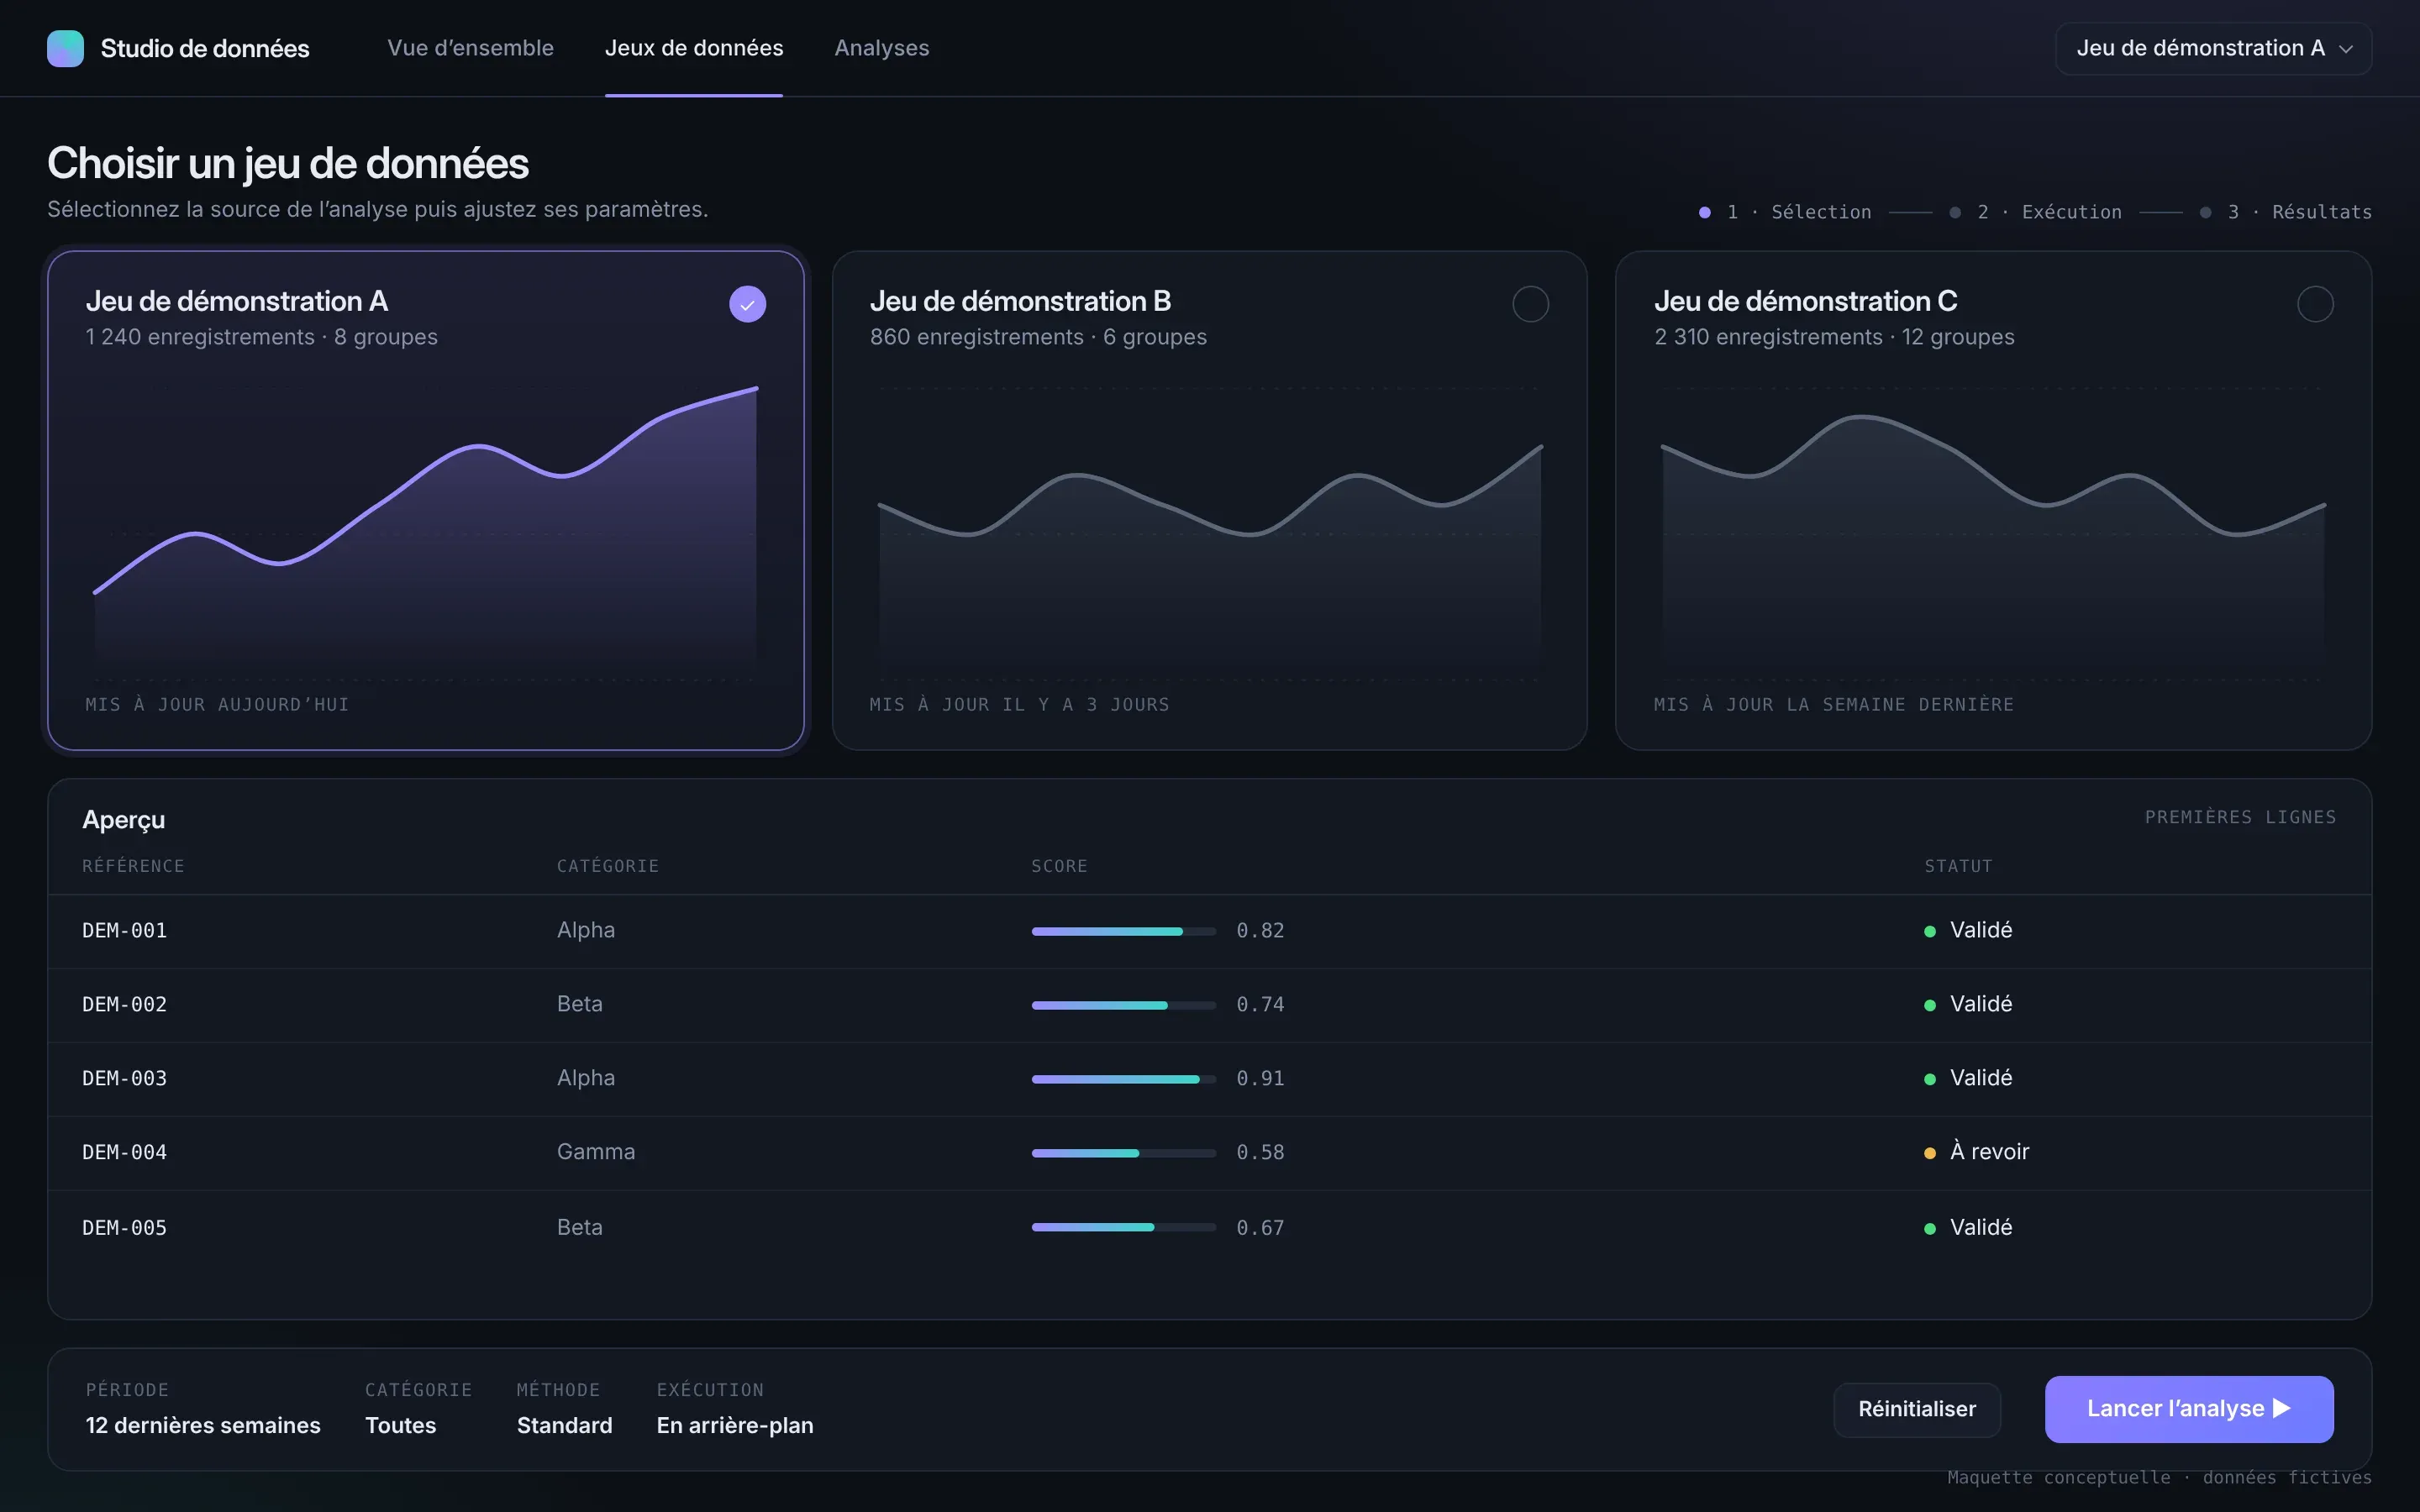2420x1512 pixels.
Task: Click the score bar for DEM-004
Action: [x=1124, y=1153]
